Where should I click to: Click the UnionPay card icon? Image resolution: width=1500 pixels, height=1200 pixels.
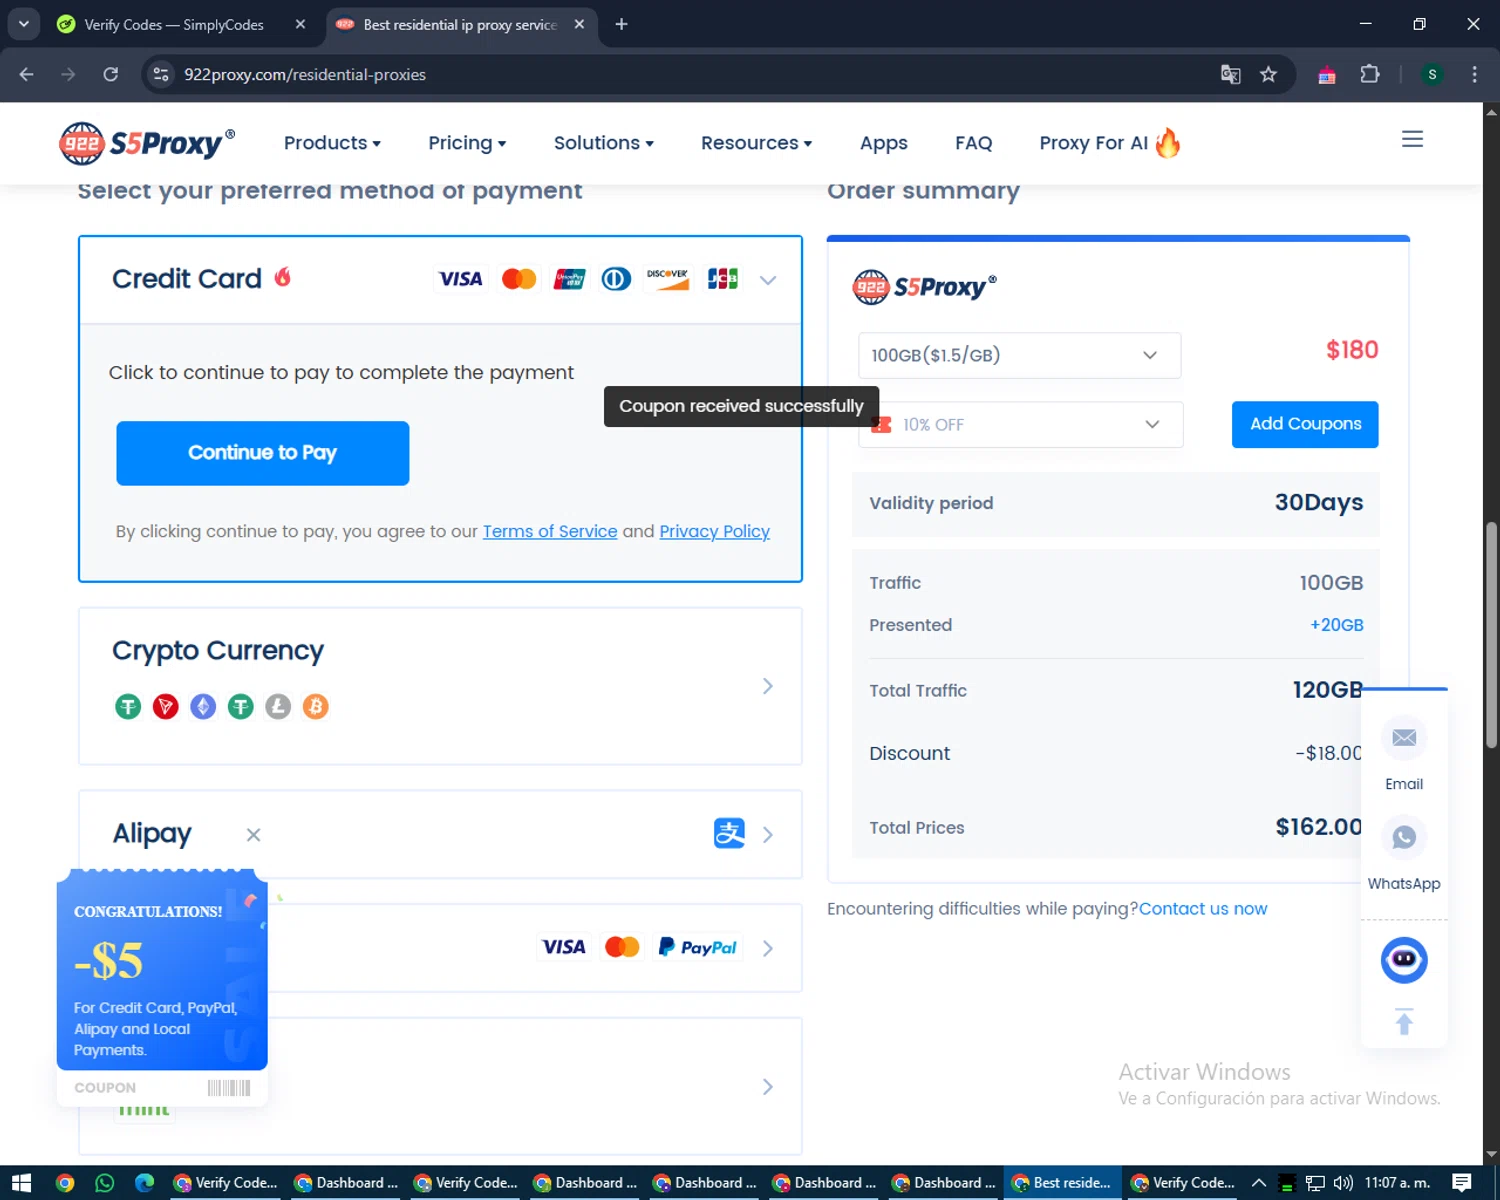pos(569,279)
